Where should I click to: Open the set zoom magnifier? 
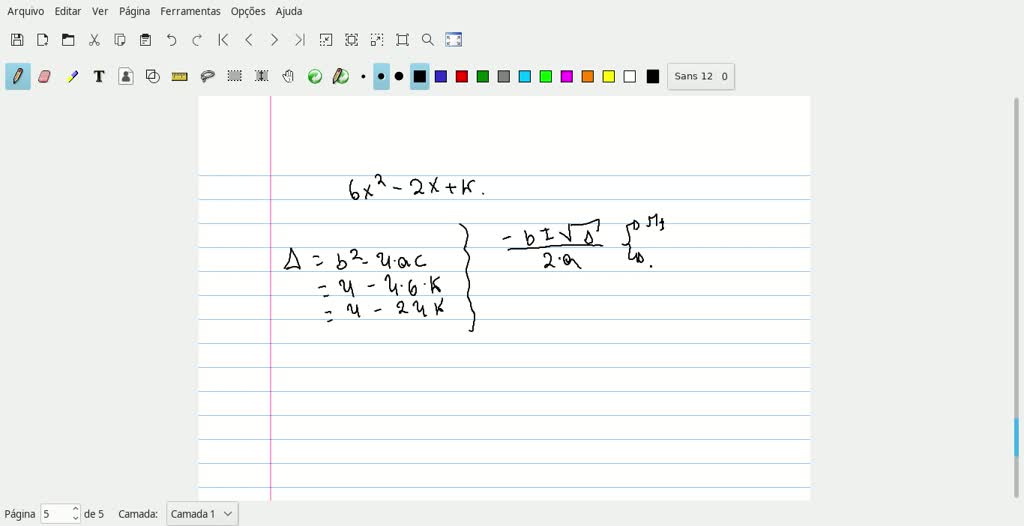[428, 40]
